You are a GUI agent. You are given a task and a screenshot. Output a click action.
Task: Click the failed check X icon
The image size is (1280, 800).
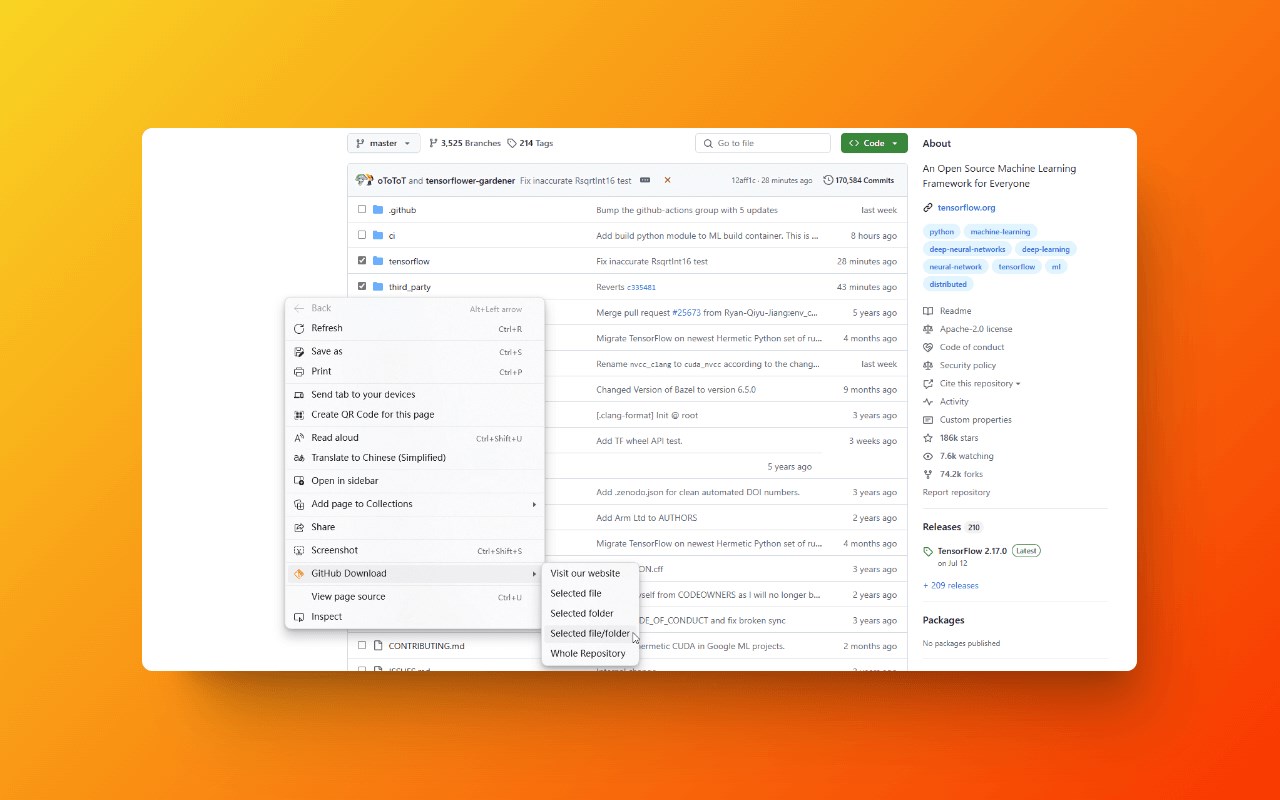667,180
